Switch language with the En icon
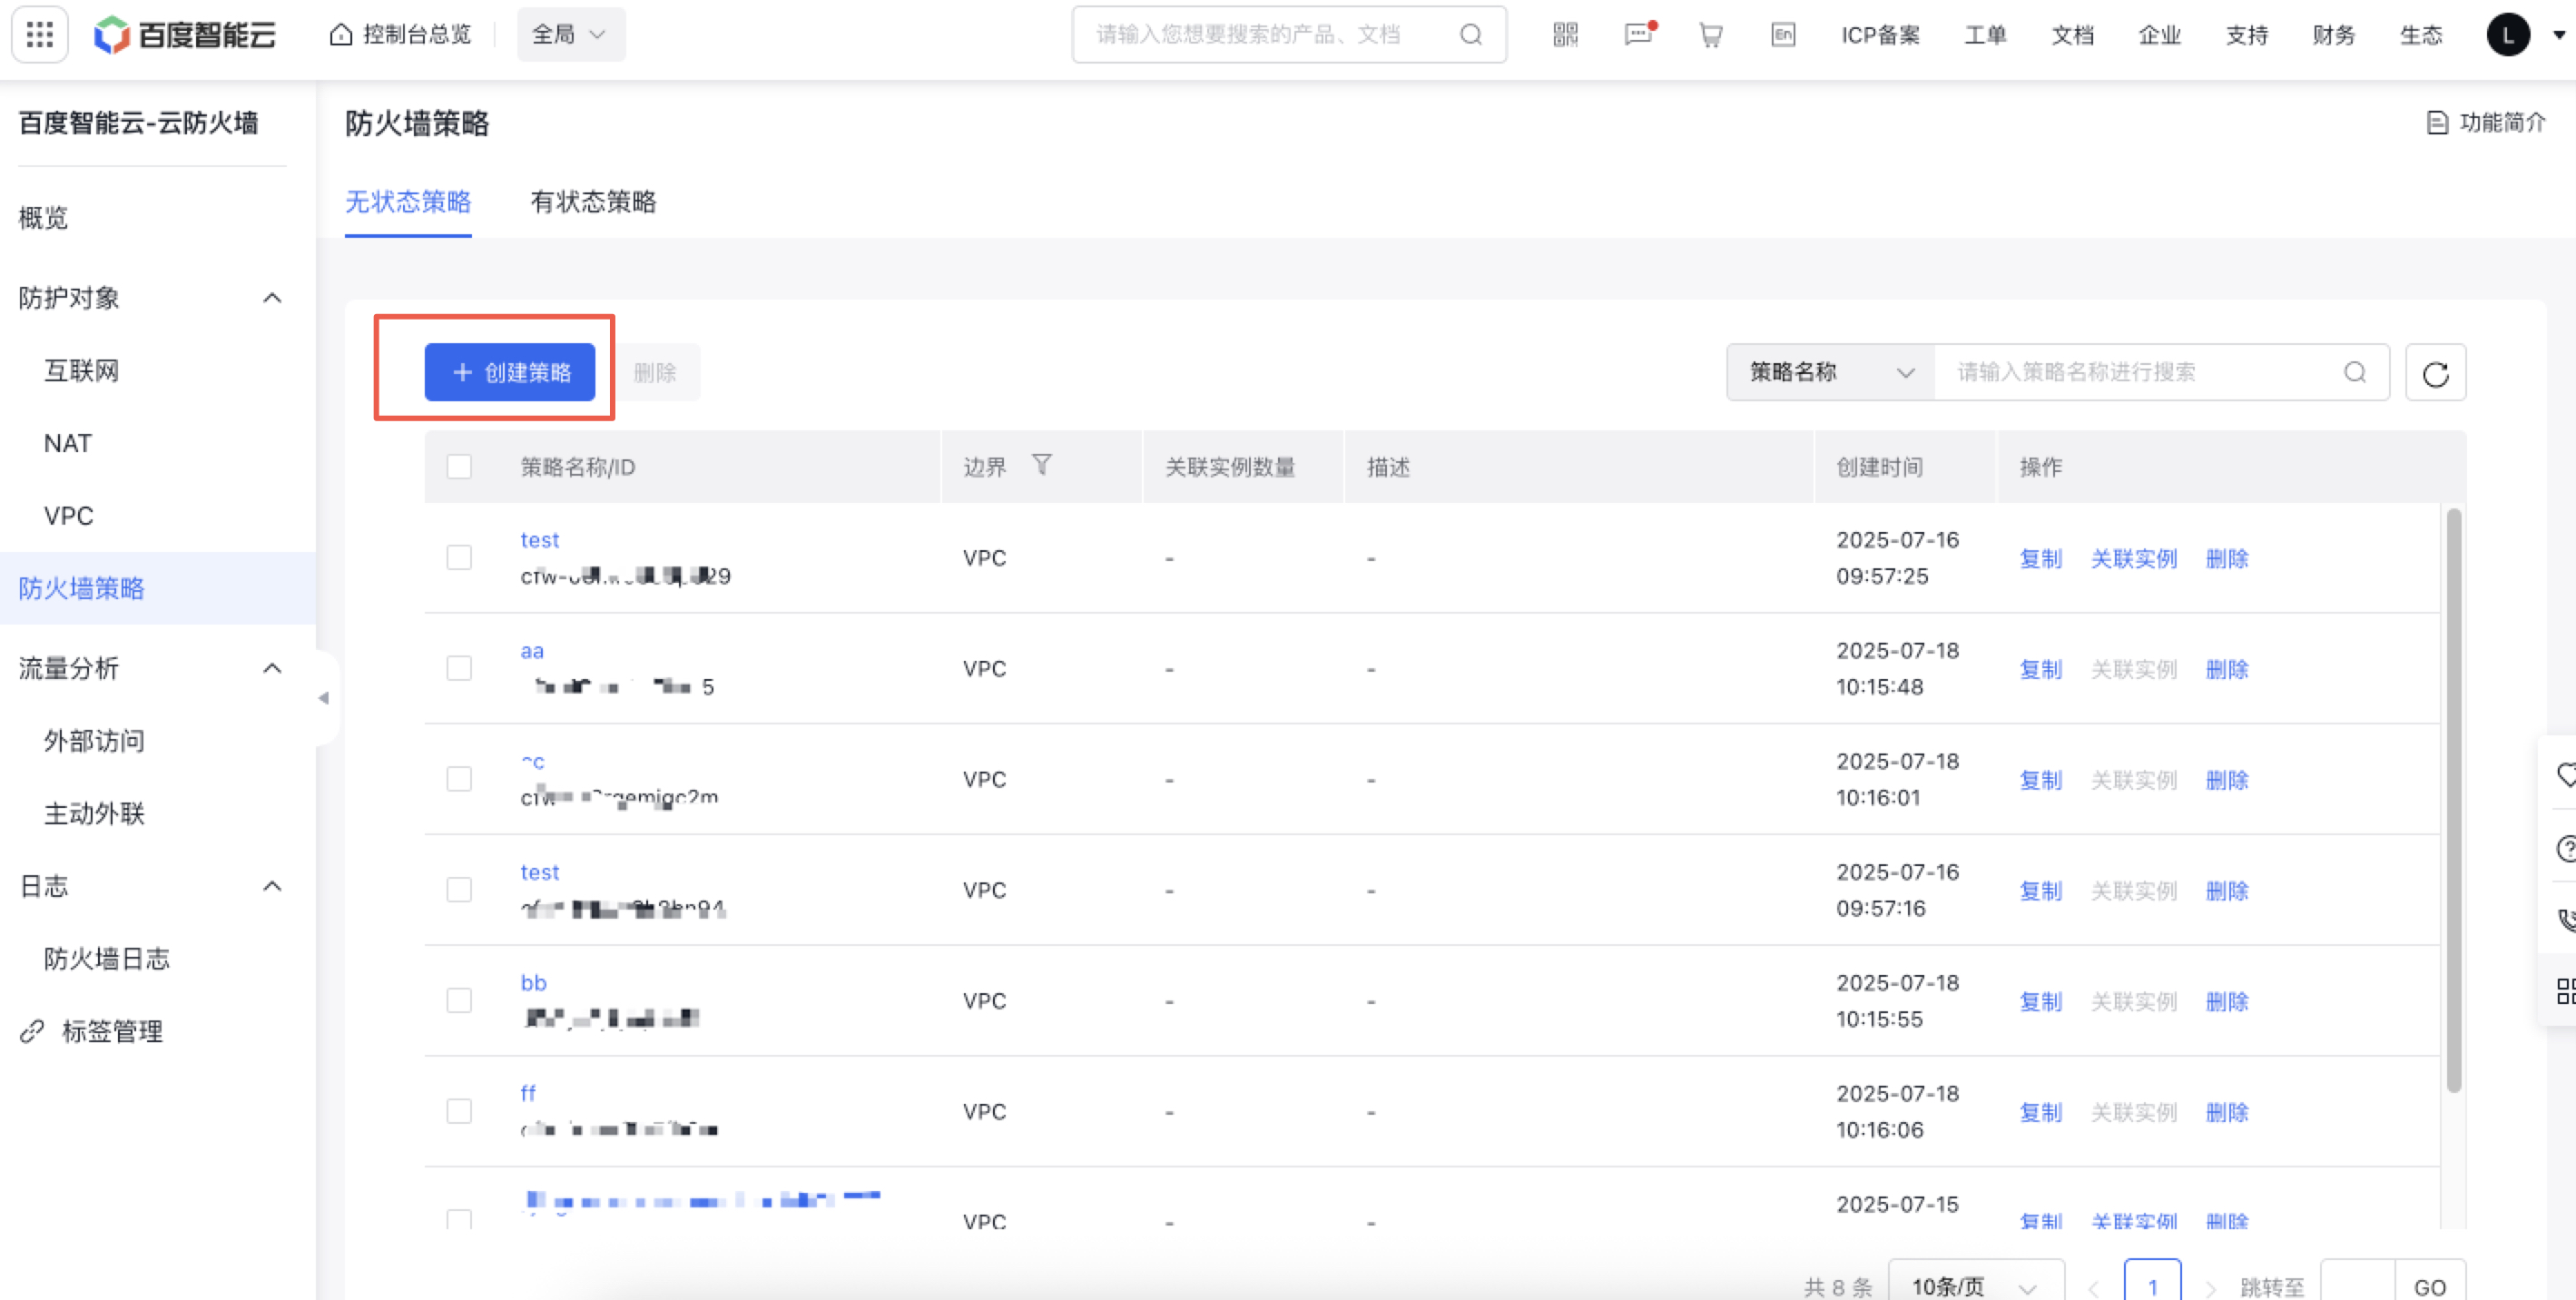The image size is (2576, 1300). (x=1782, y=35)
